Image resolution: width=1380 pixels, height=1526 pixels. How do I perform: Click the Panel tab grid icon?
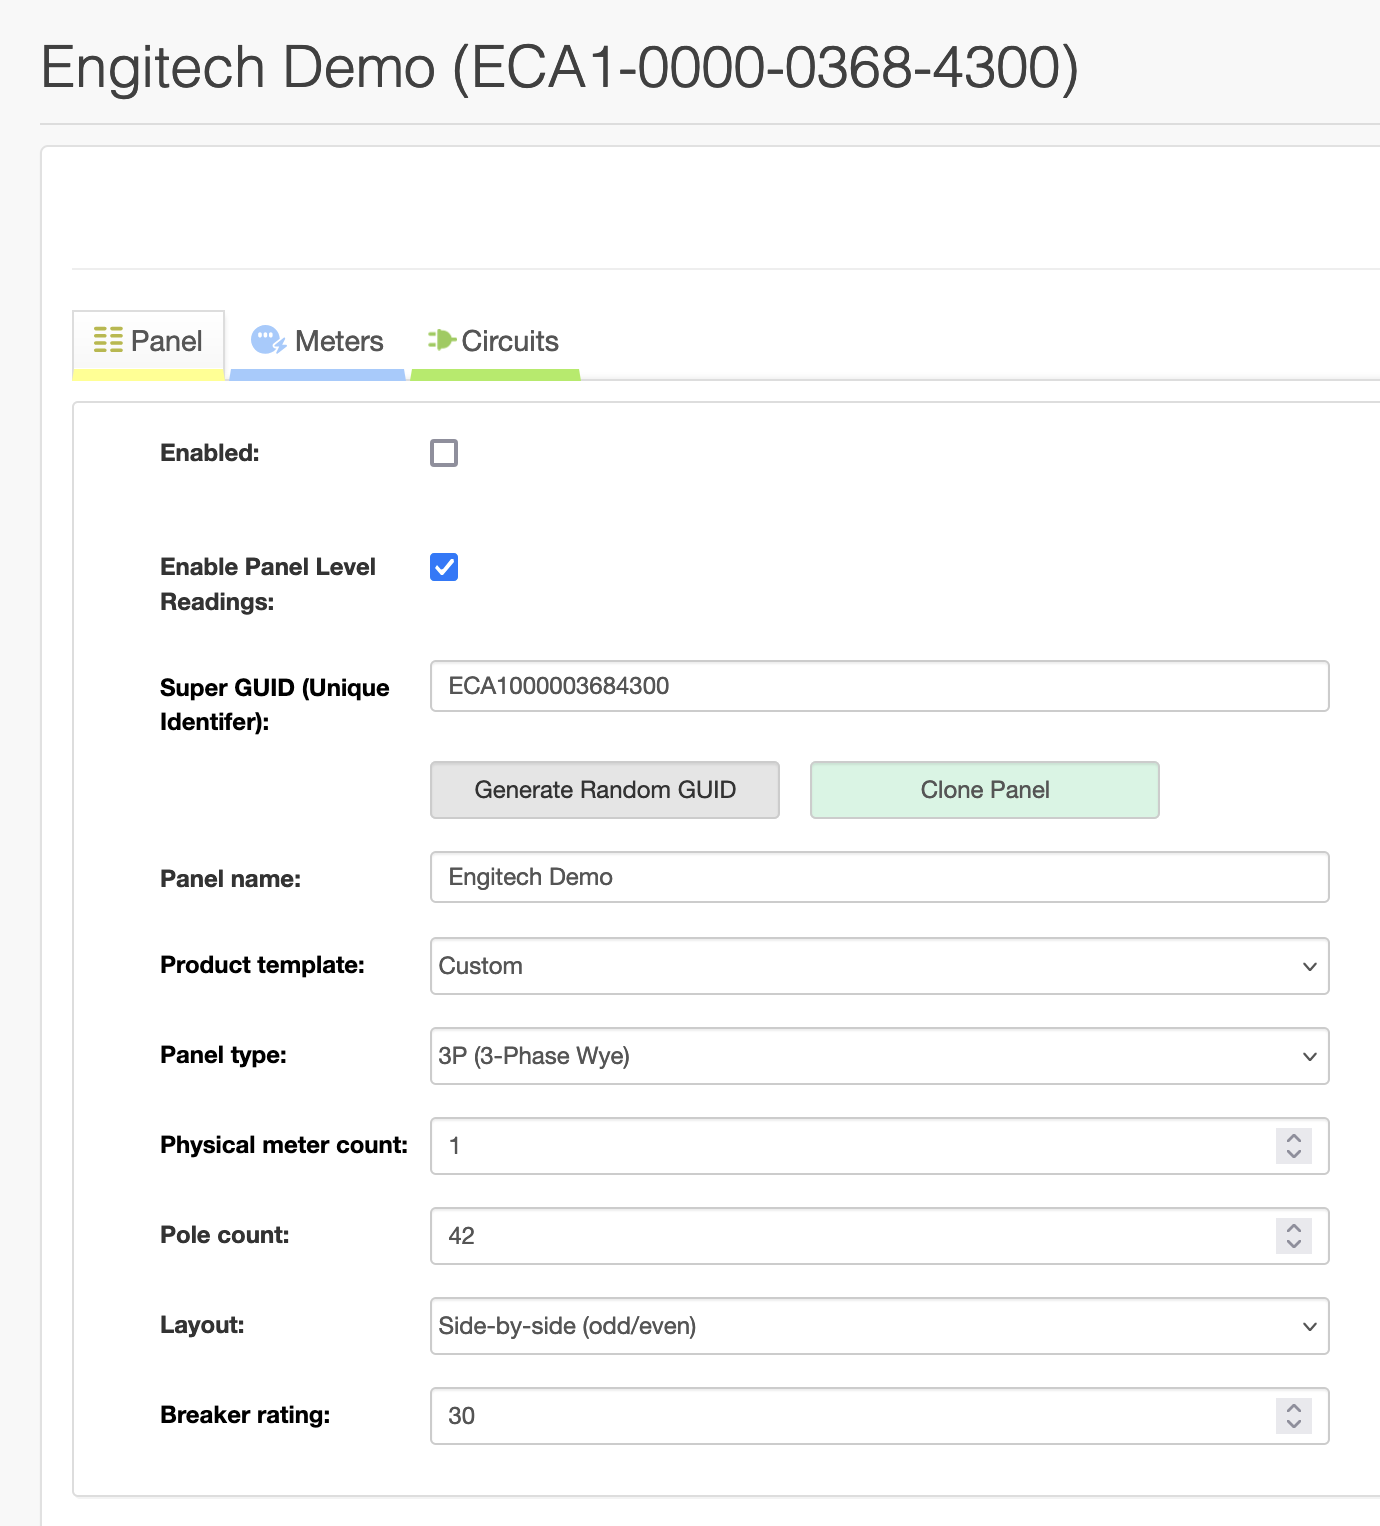[108, 340]
